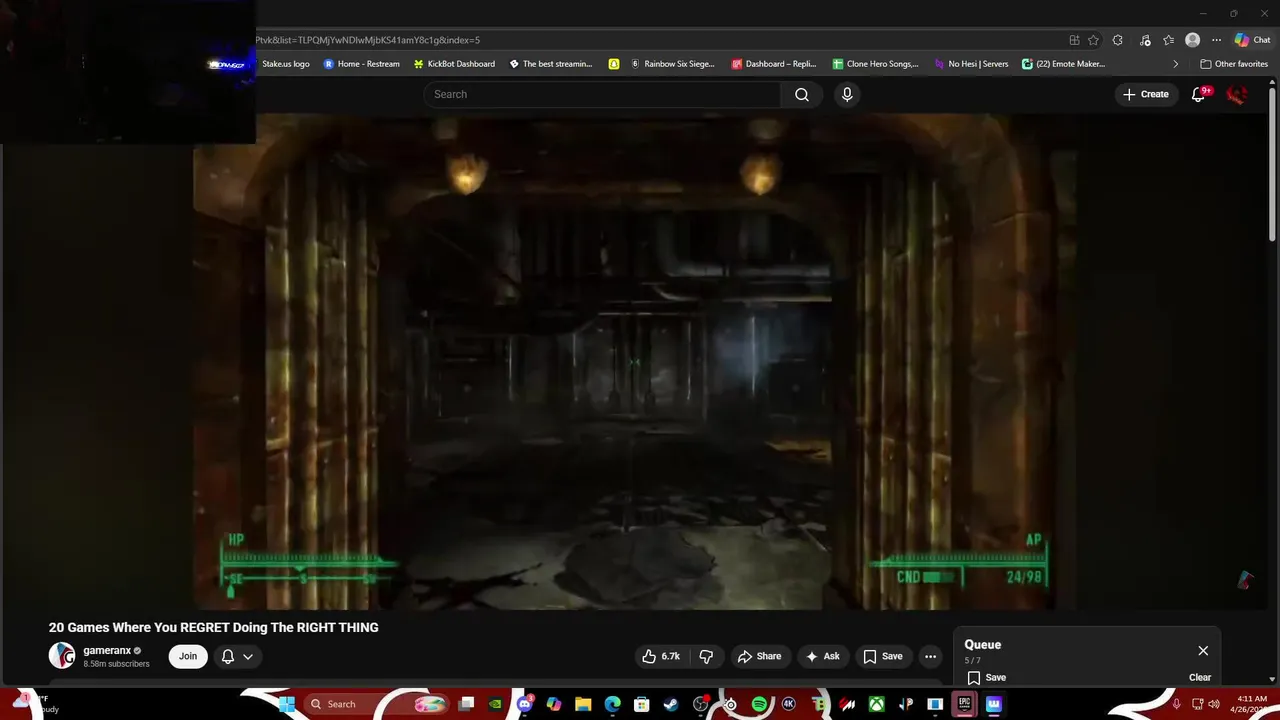
Task: Open the No Hesi | Servers bookmark
Action: click(x=971, y=64)
